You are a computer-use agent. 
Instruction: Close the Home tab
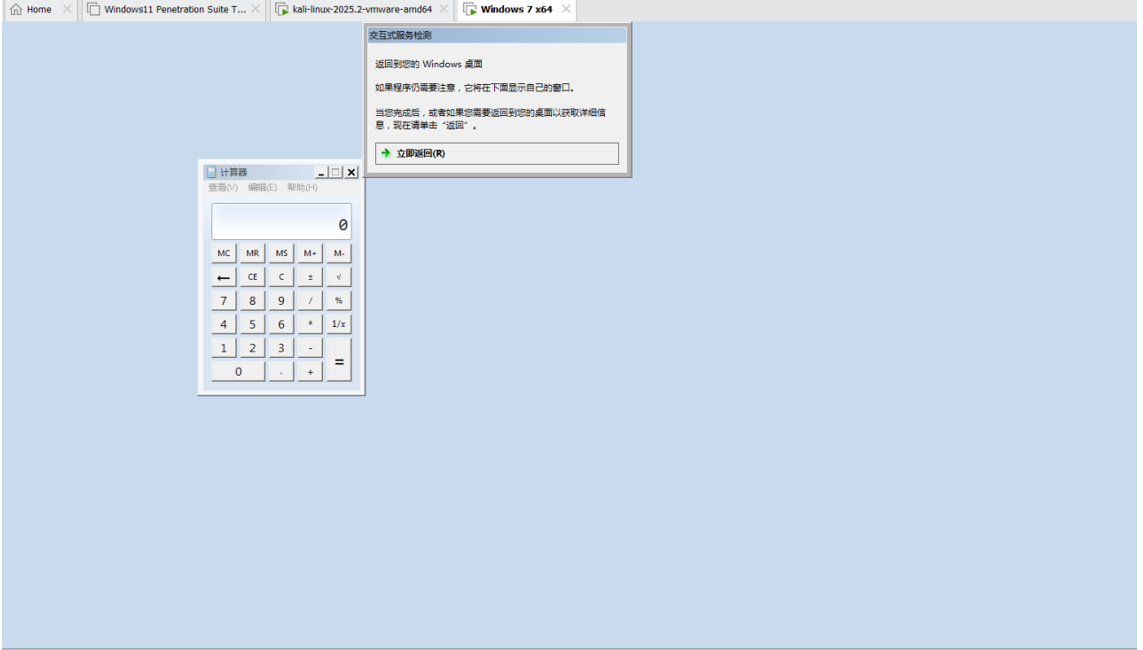coord(67,9)
